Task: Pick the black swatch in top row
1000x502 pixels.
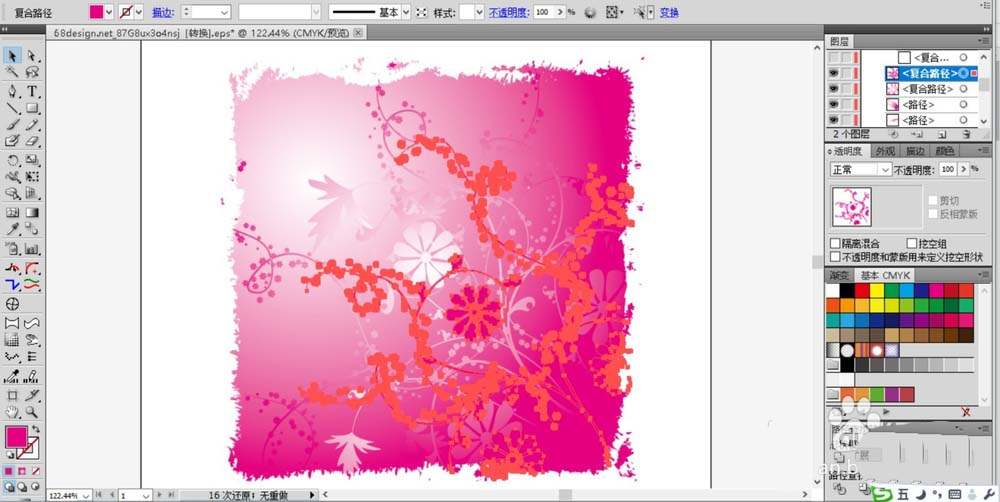Action: point(847,291)
